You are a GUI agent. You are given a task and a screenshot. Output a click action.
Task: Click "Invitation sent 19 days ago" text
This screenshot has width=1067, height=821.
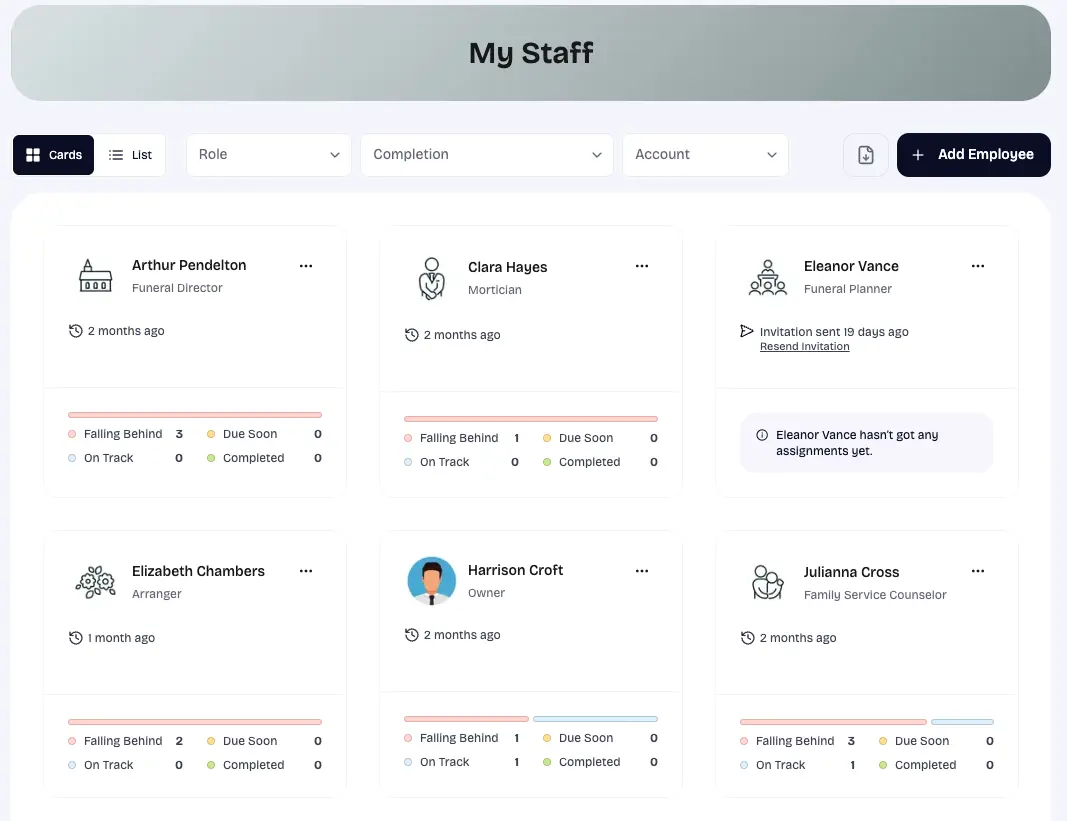point(834,332)
